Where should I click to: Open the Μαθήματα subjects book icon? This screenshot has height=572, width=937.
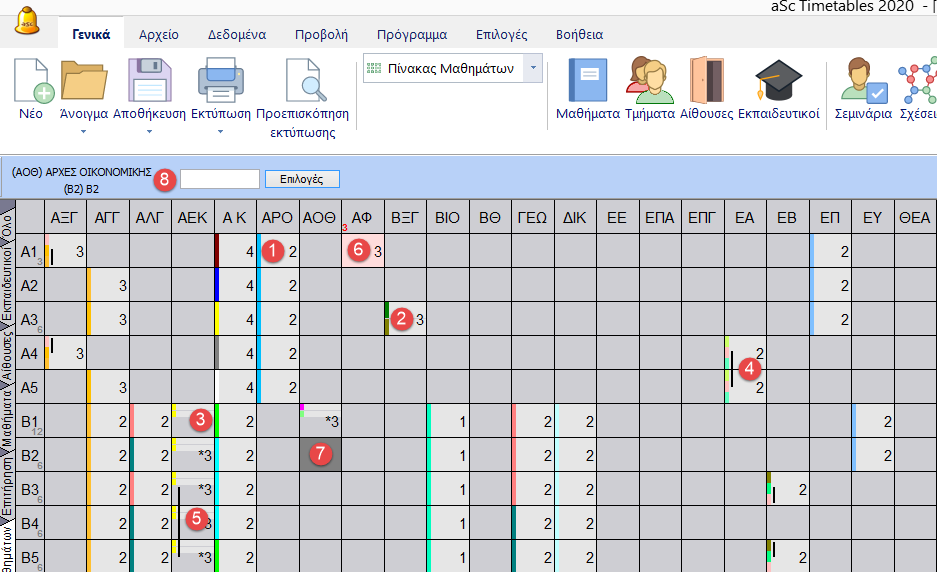tap(587, 82)
